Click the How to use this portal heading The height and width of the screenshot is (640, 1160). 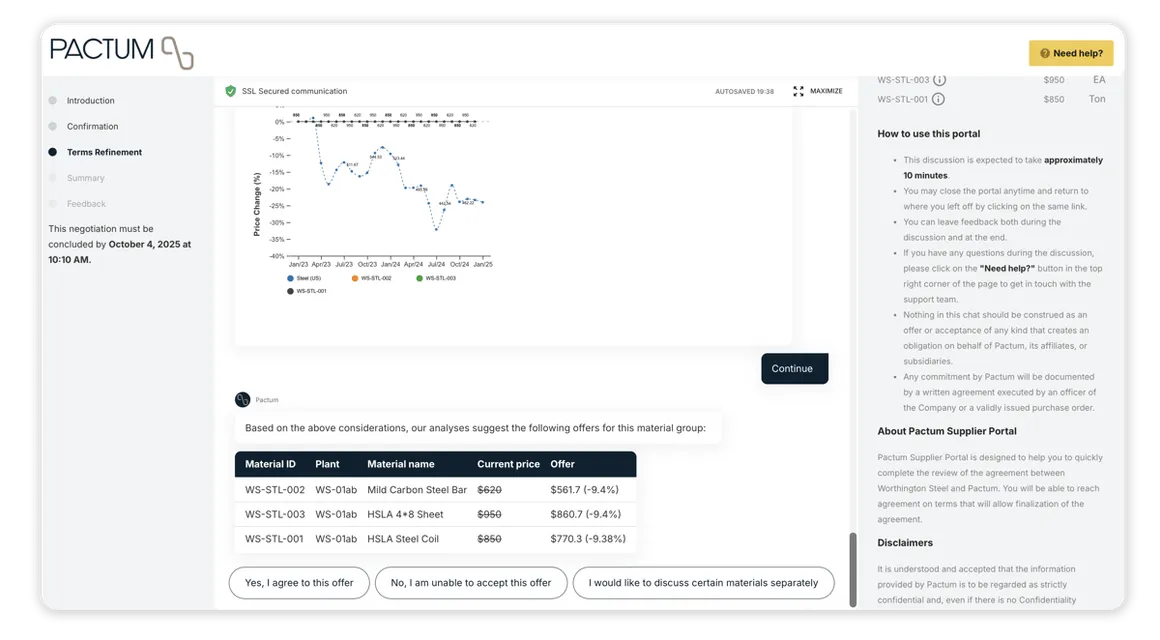pos(928,134)
